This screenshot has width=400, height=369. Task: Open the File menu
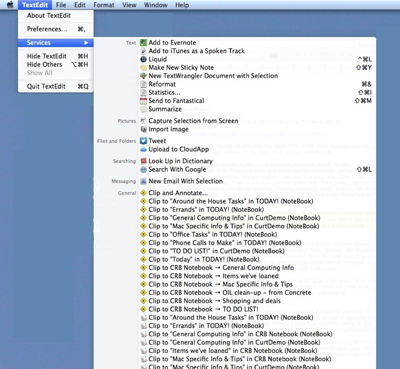[61, 5]
